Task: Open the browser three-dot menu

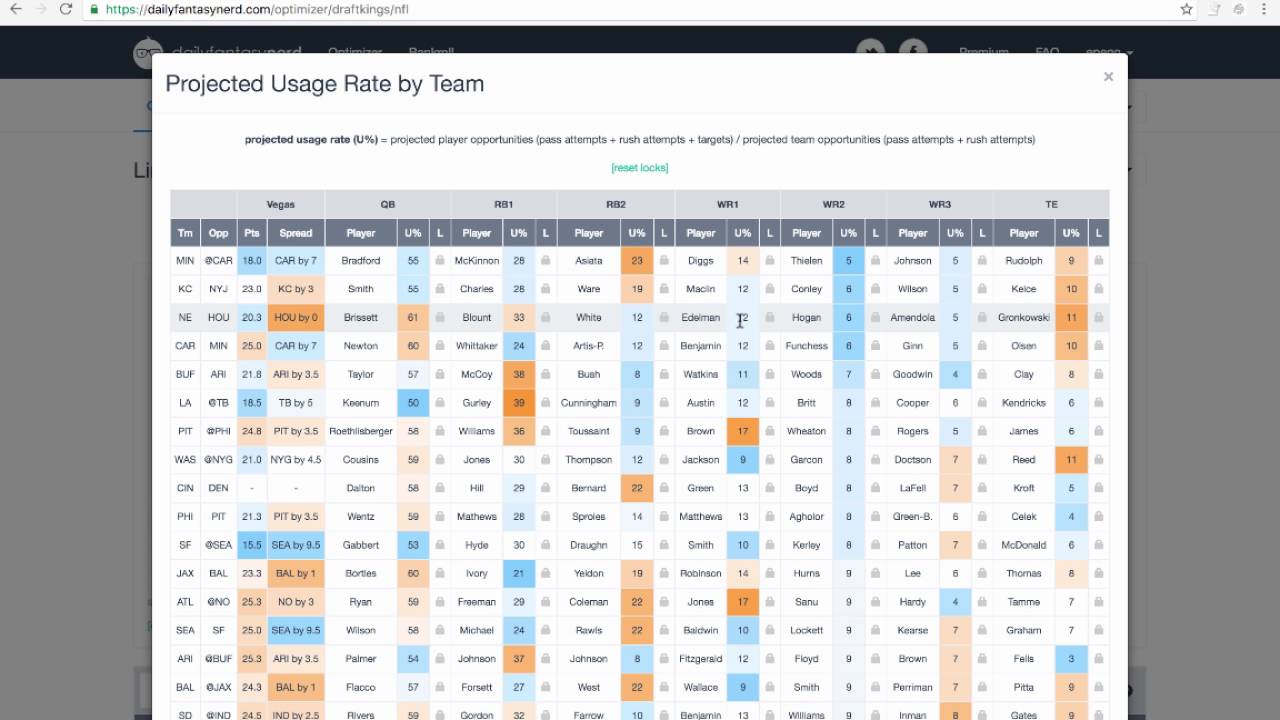Action: 1264,9
